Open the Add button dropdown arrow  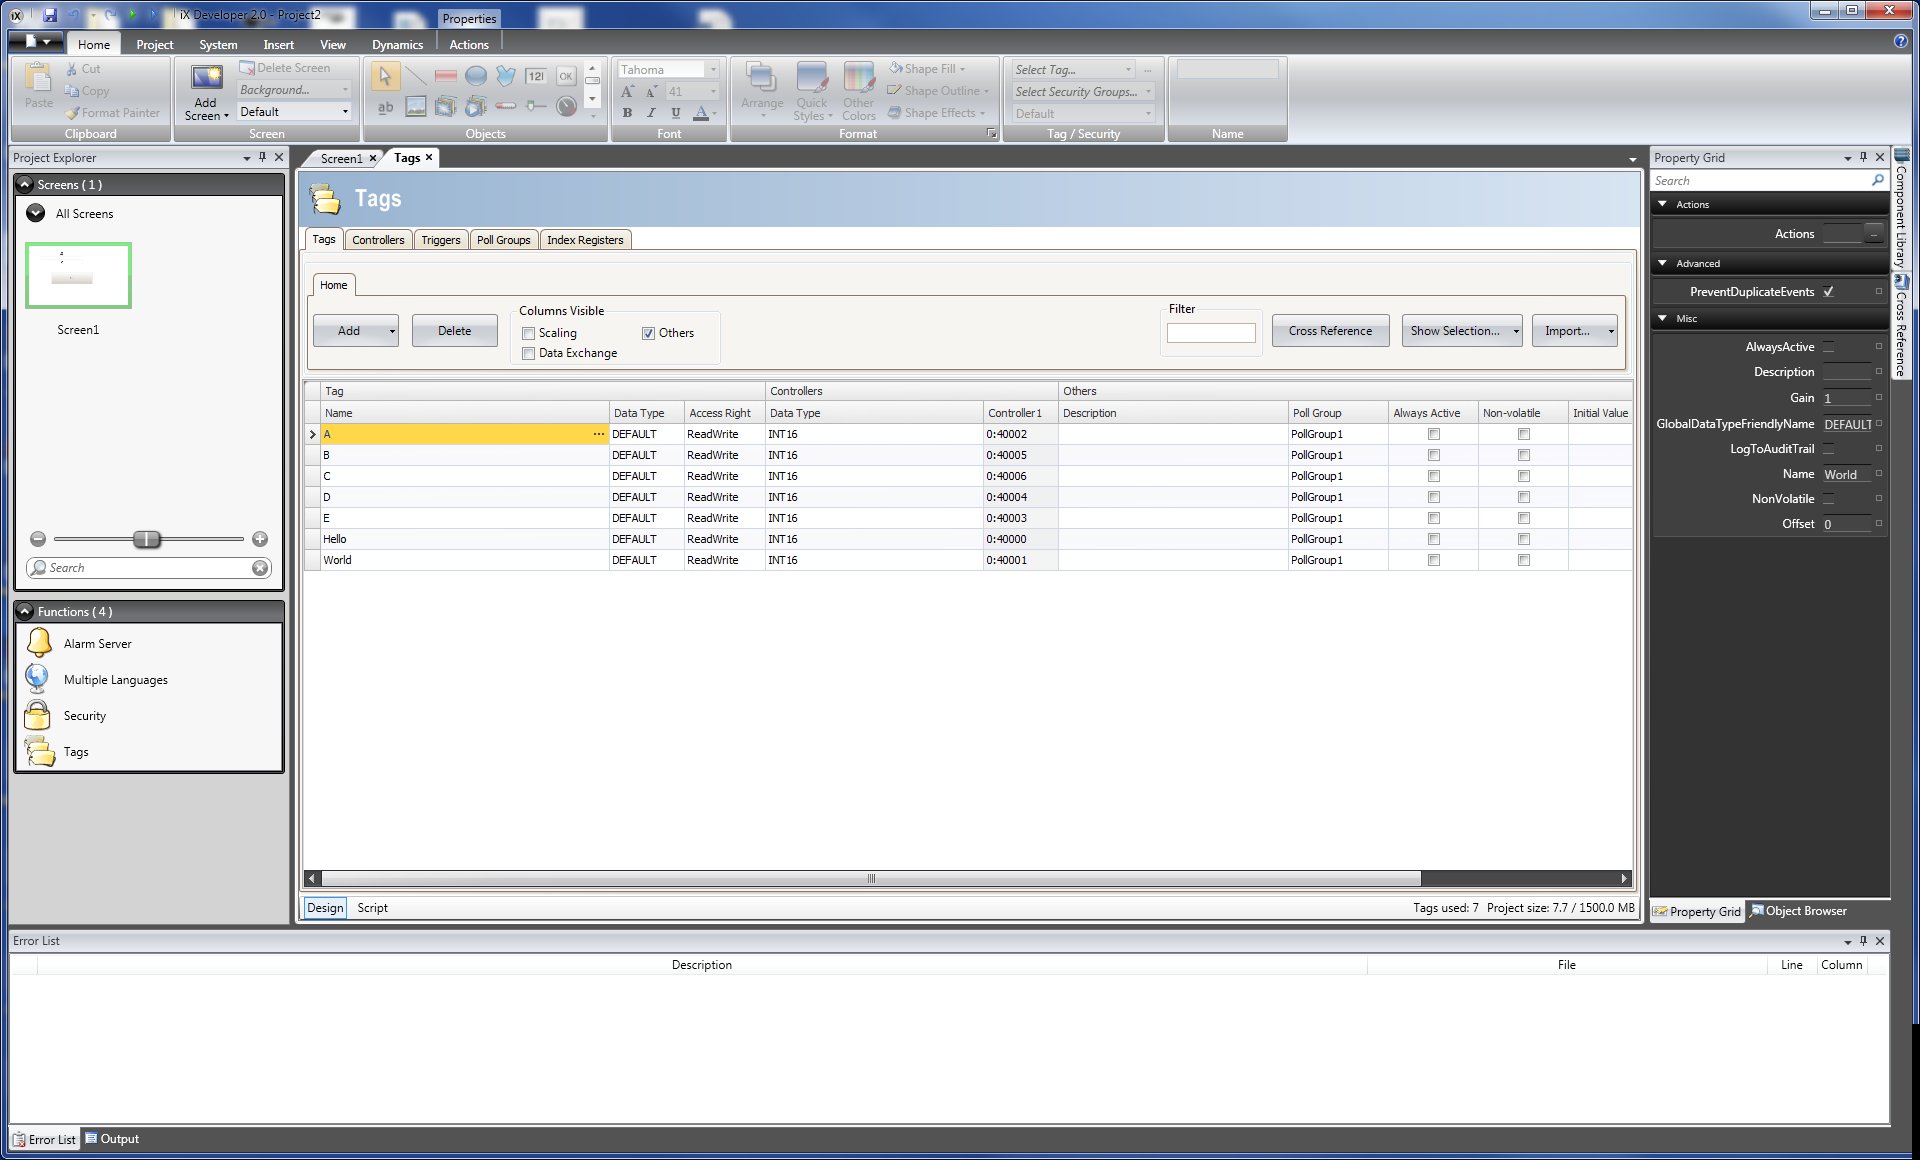[x=392, y=331]
